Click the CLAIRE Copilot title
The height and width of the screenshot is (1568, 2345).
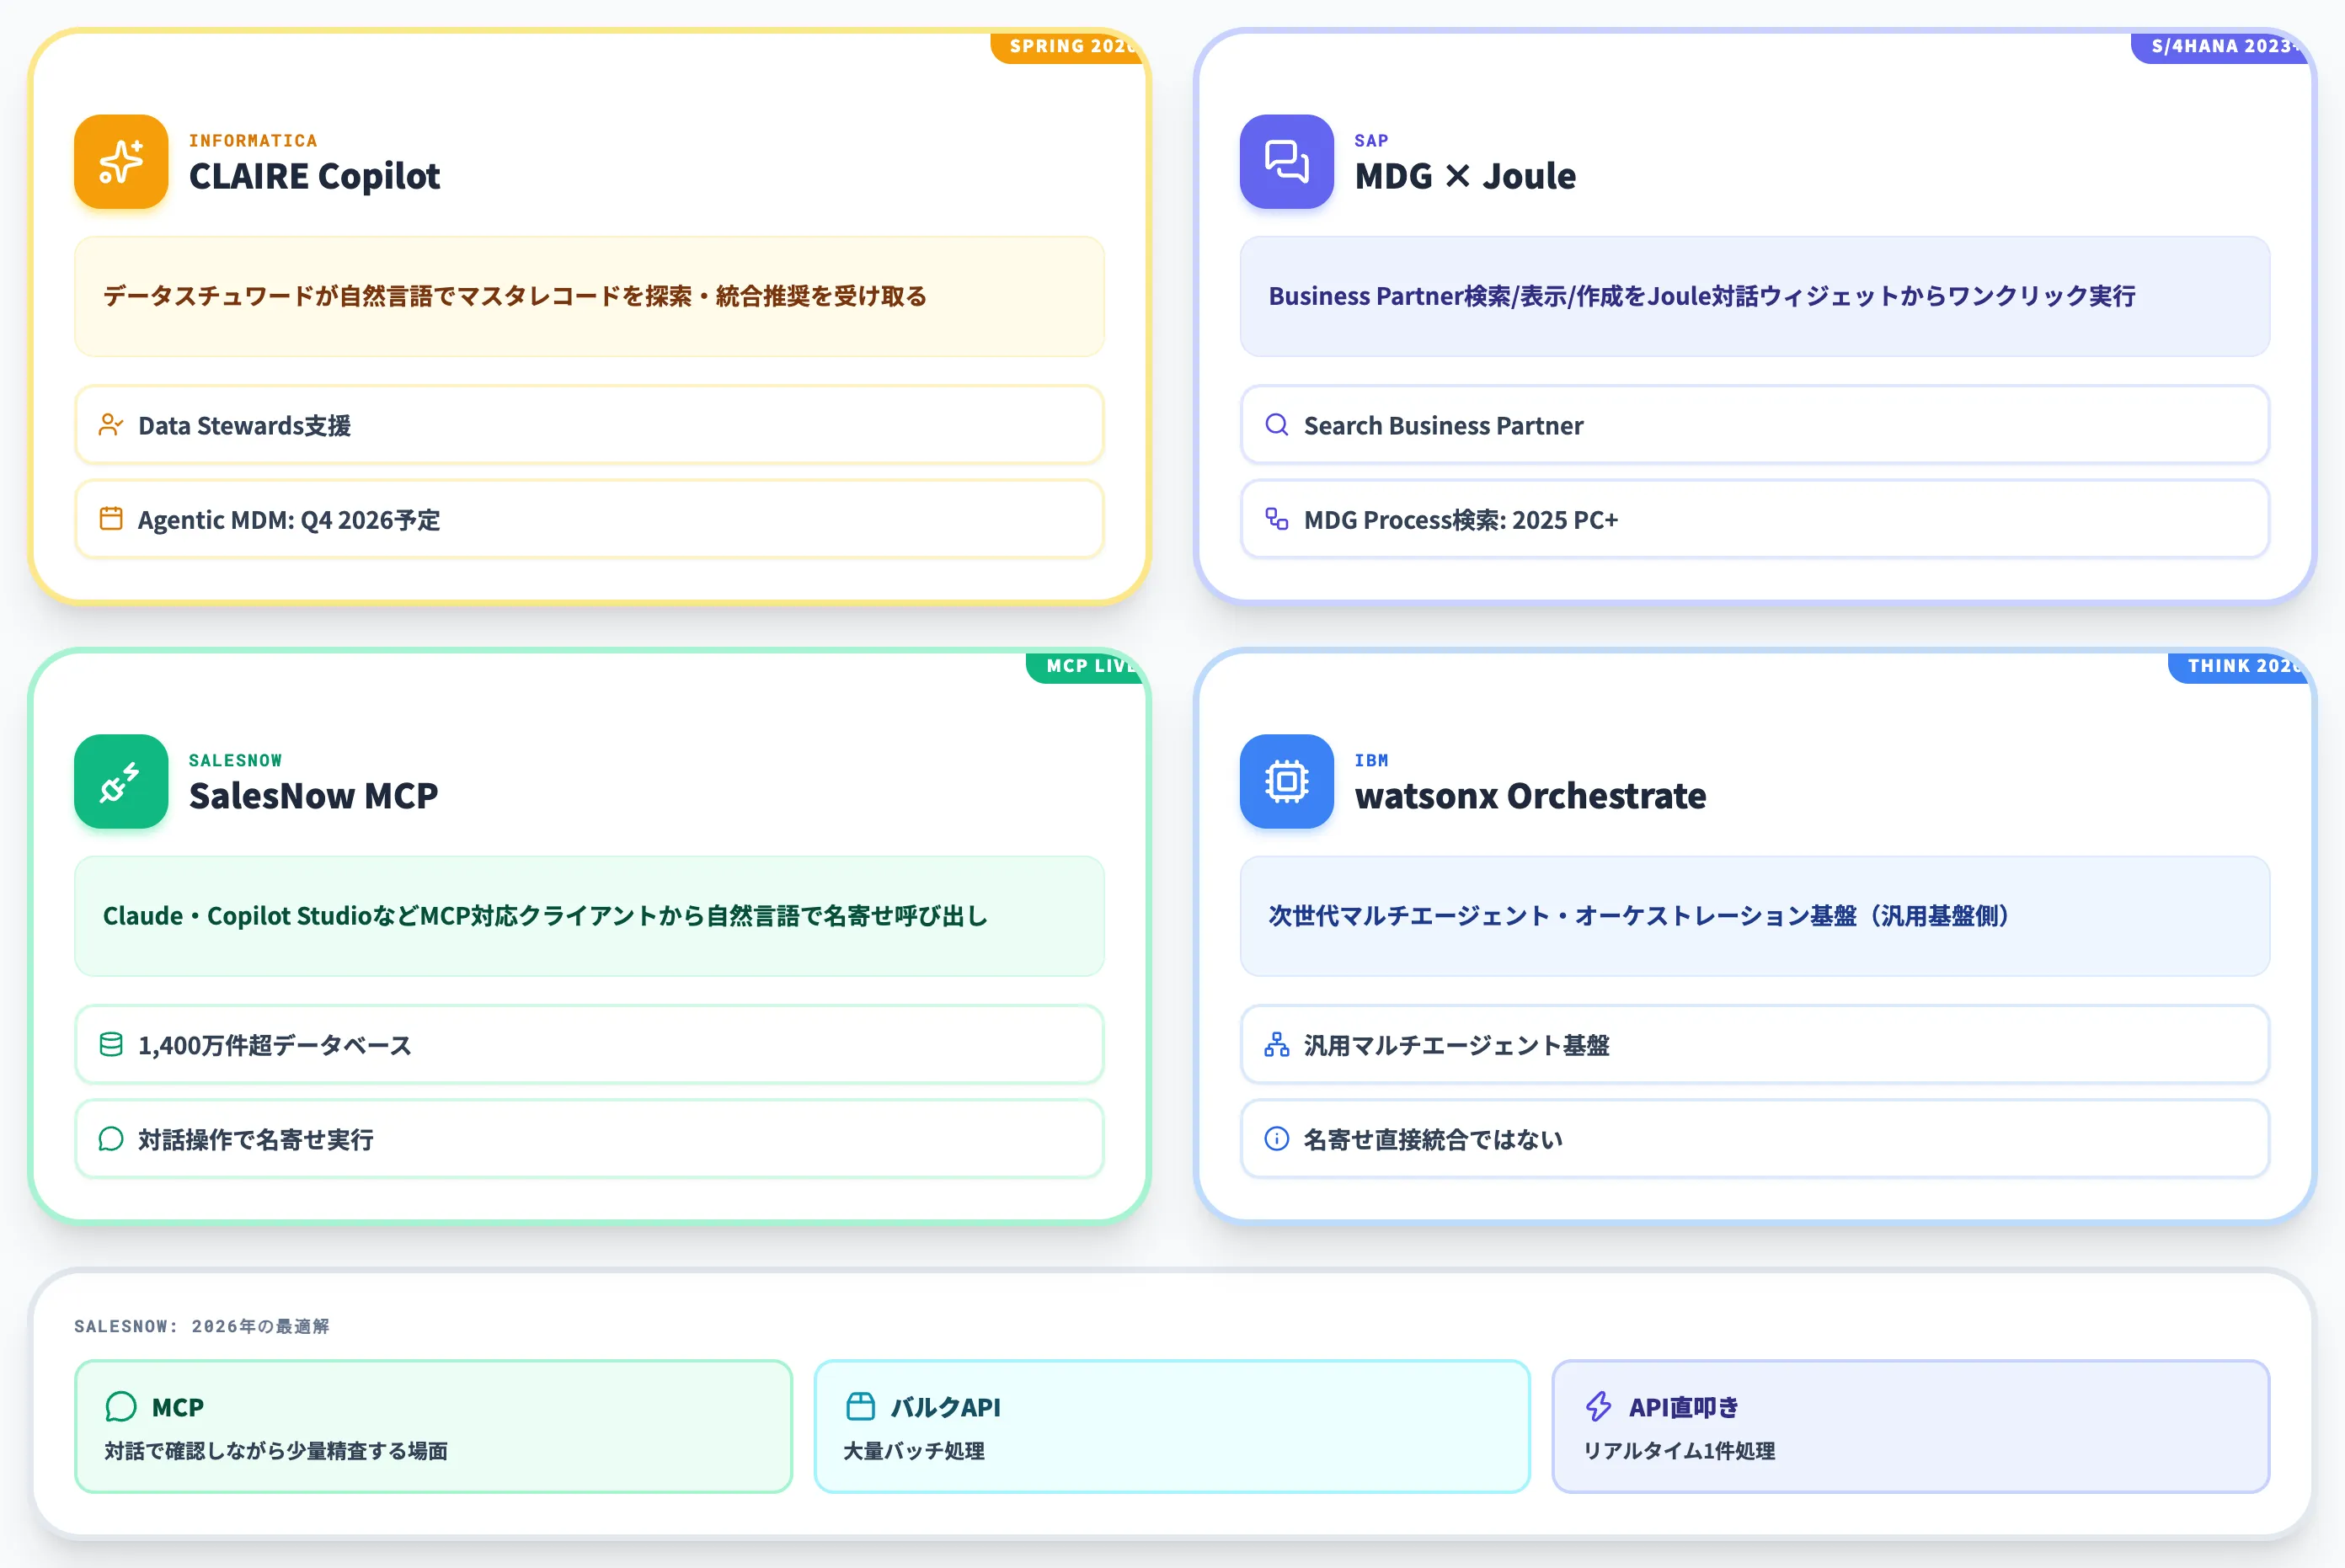[314, 176]
